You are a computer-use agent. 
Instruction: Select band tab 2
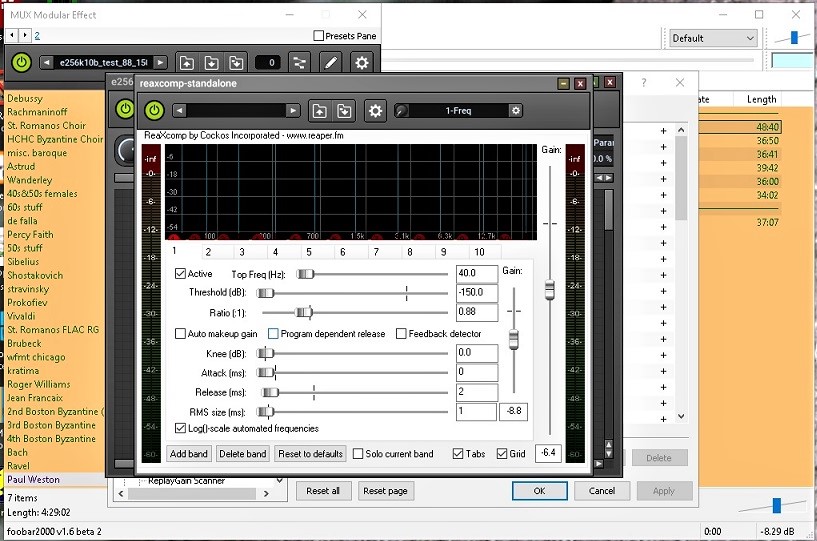208,252
